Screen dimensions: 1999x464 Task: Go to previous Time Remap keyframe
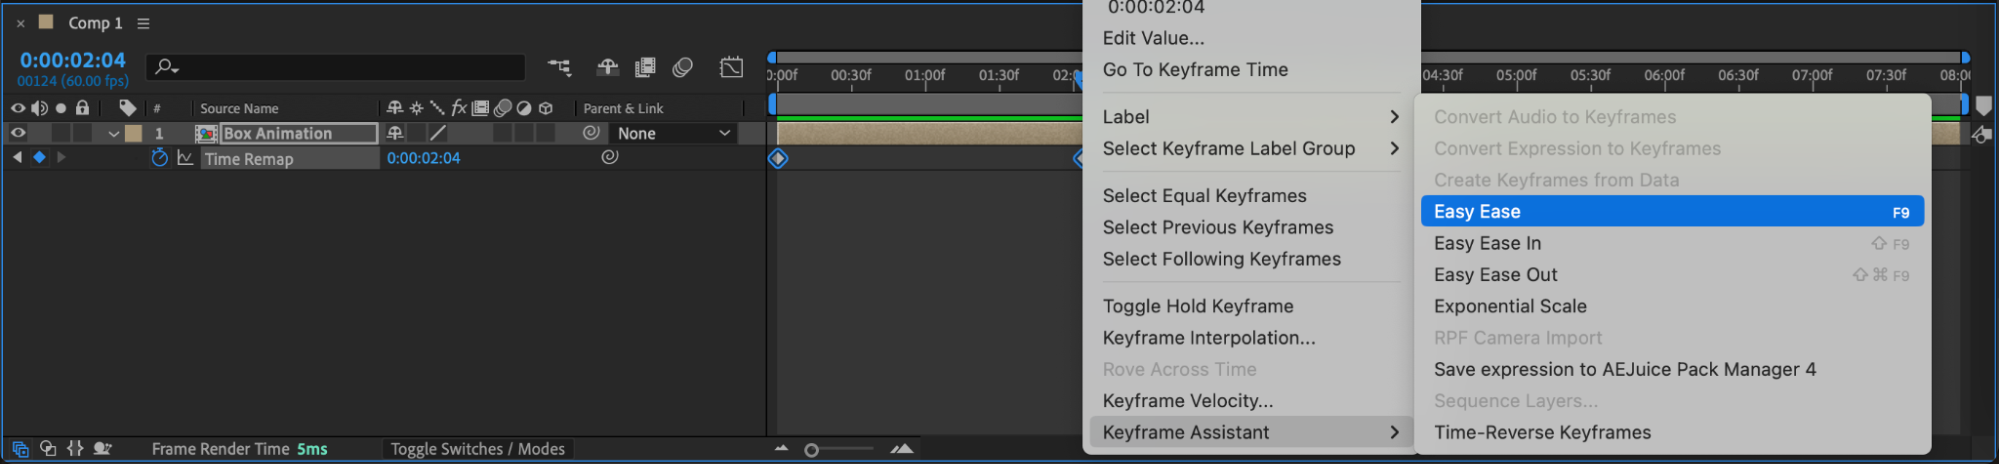pos(17,158)
